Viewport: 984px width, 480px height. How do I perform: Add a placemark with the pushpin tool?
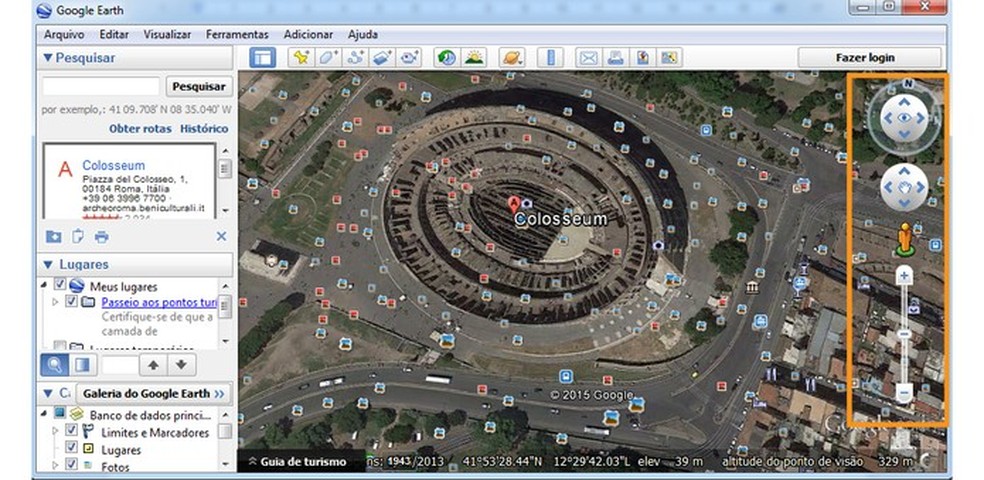302,58
